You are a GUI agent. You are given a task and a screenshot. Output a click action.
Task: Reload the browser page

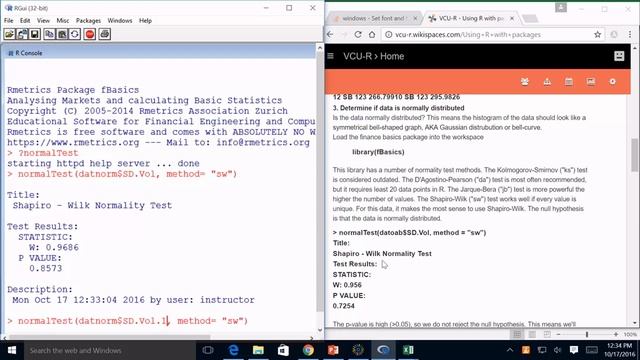[x=358, y=35]
